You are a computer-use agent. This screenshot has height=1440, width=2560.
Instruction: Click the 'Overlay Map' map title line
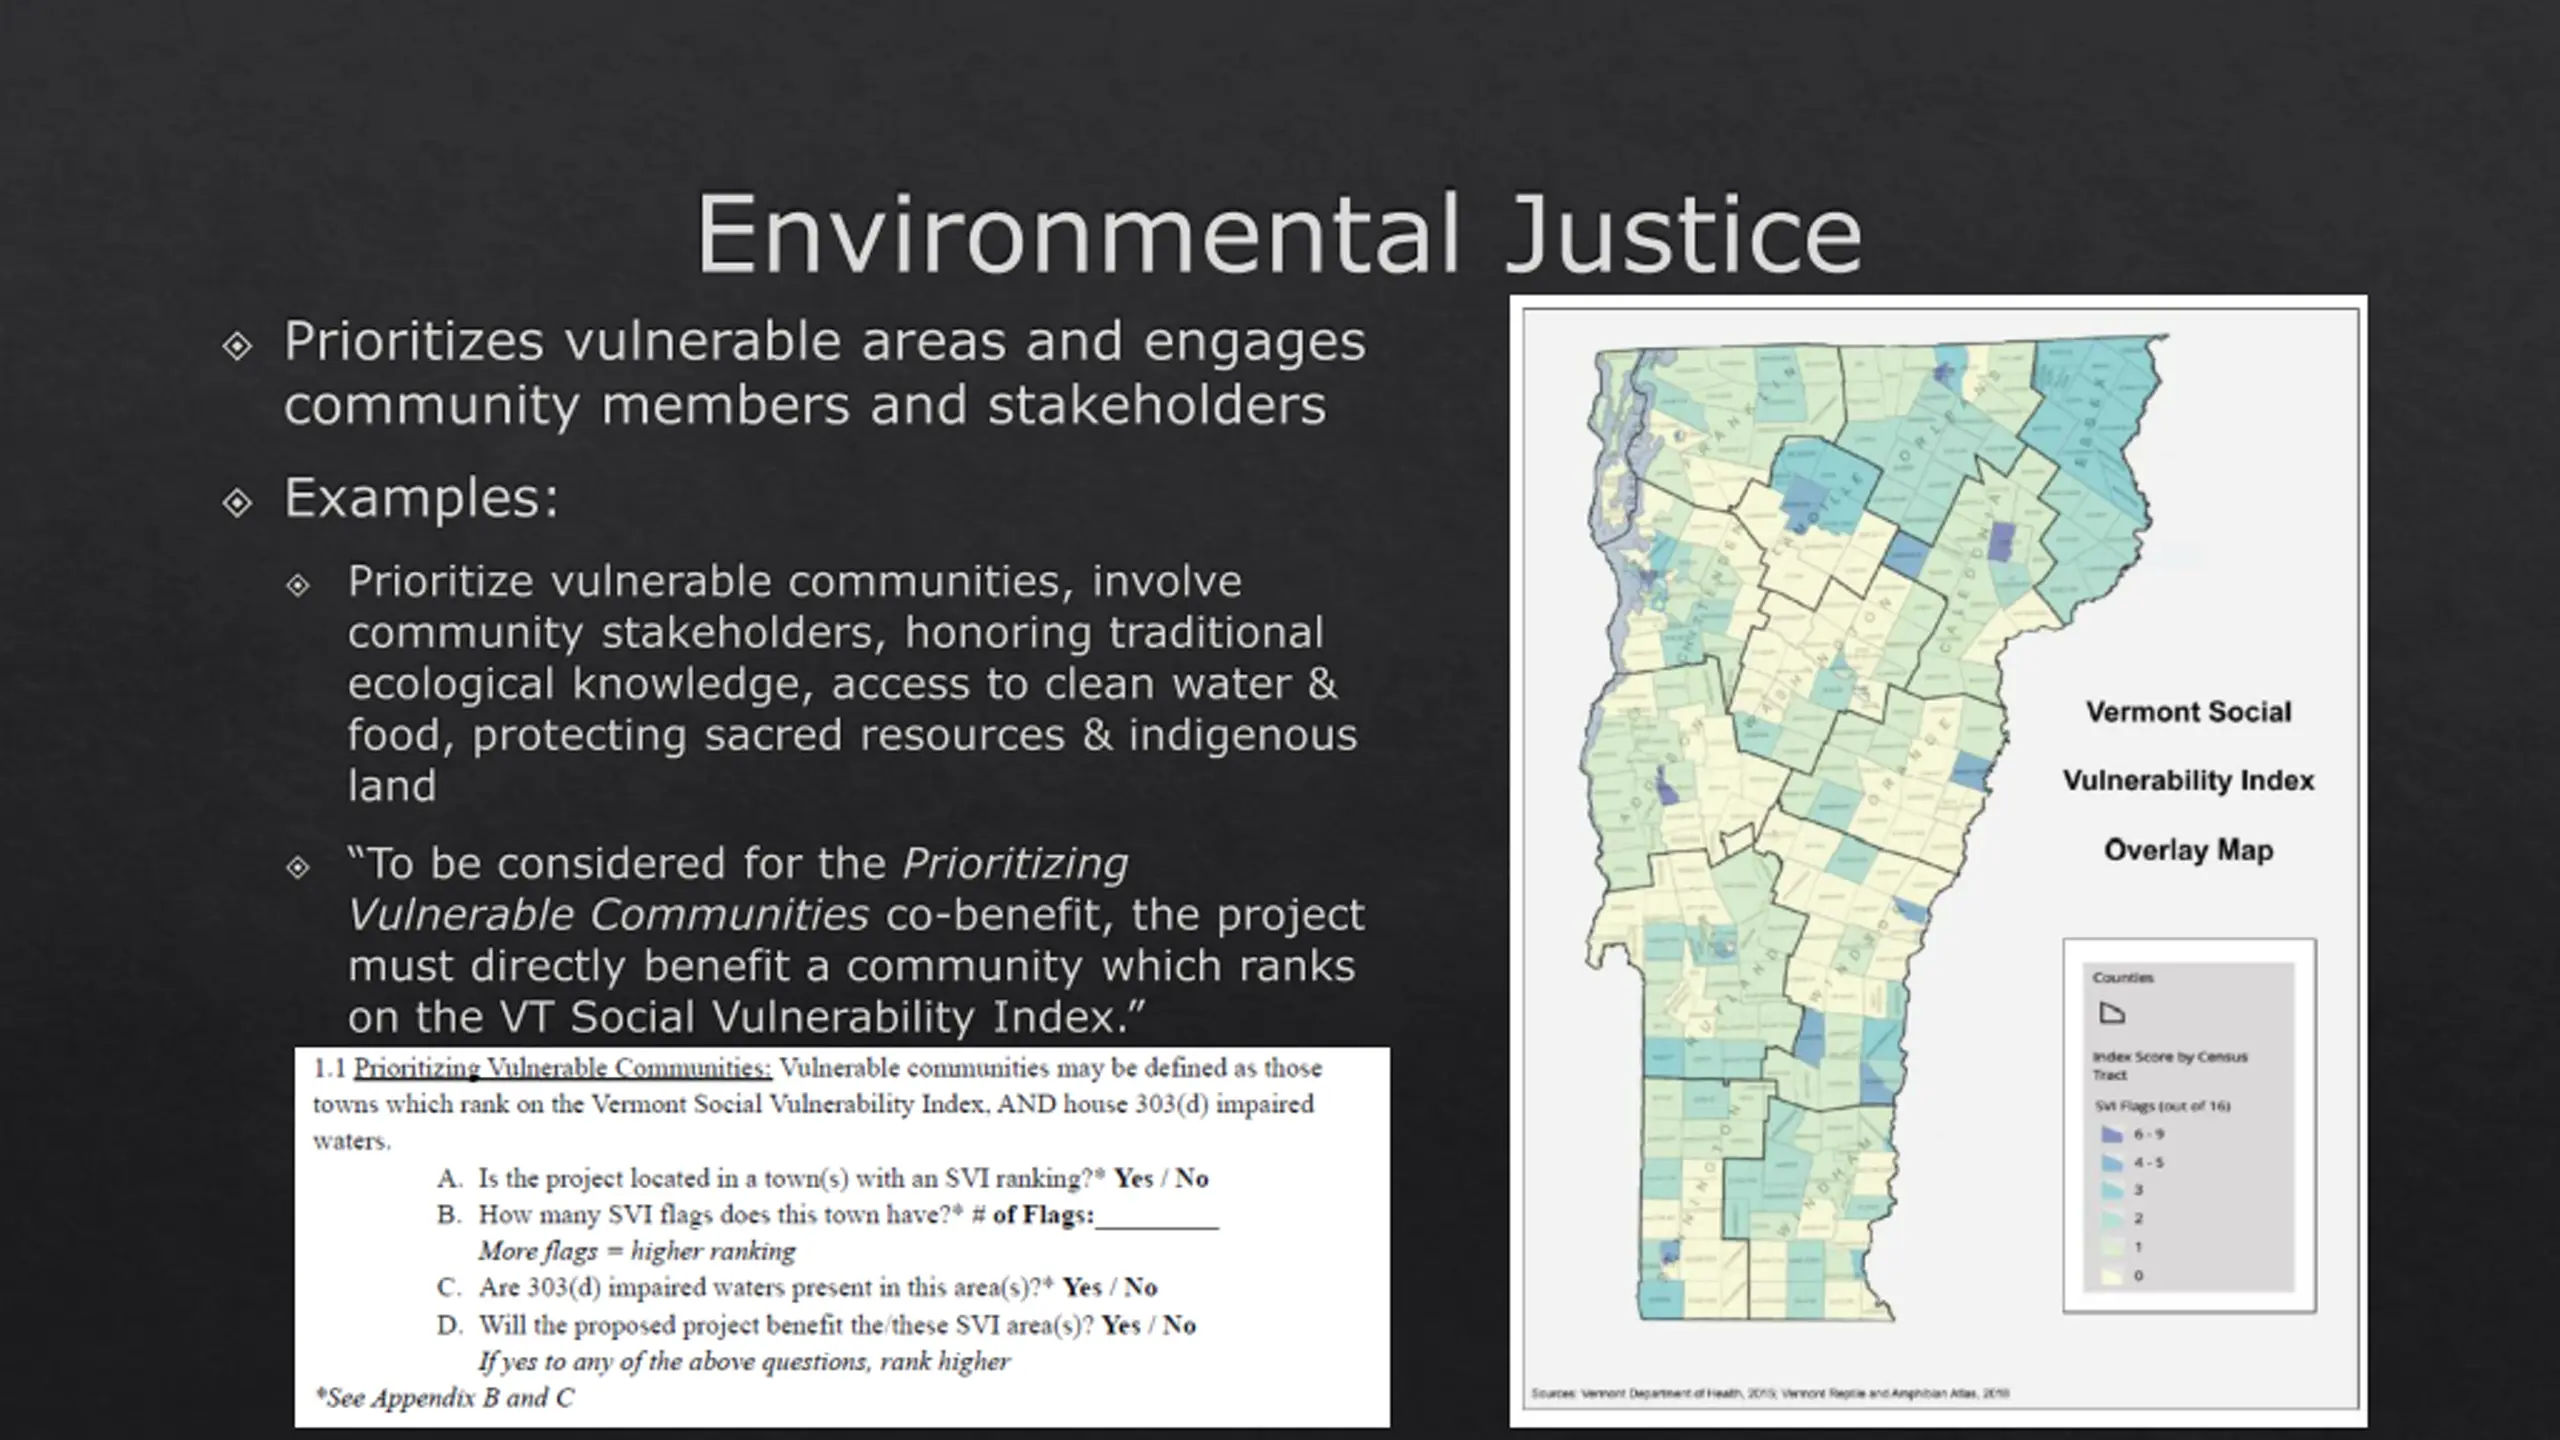(x=2188, y=850)
